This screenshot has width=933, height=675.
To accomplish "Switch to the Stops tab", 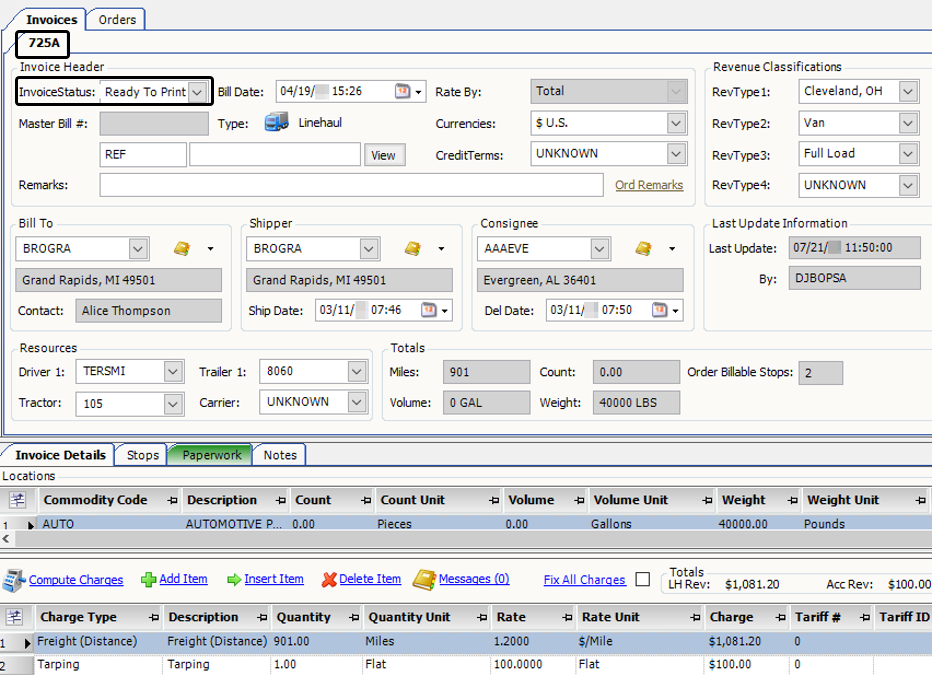I will tap(142, 455).
